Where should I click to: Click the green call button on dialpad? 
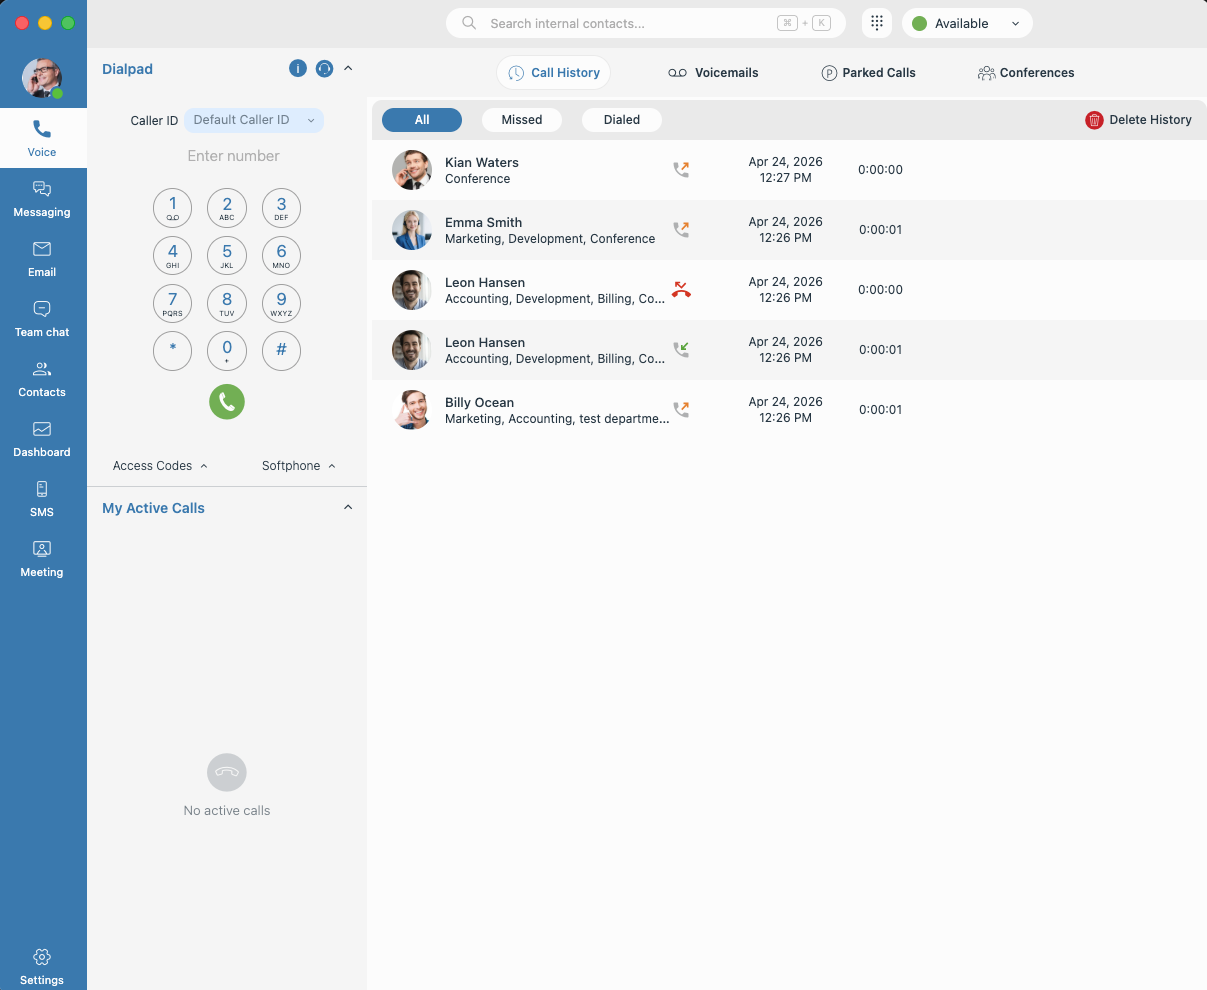[x=227, y=402]
